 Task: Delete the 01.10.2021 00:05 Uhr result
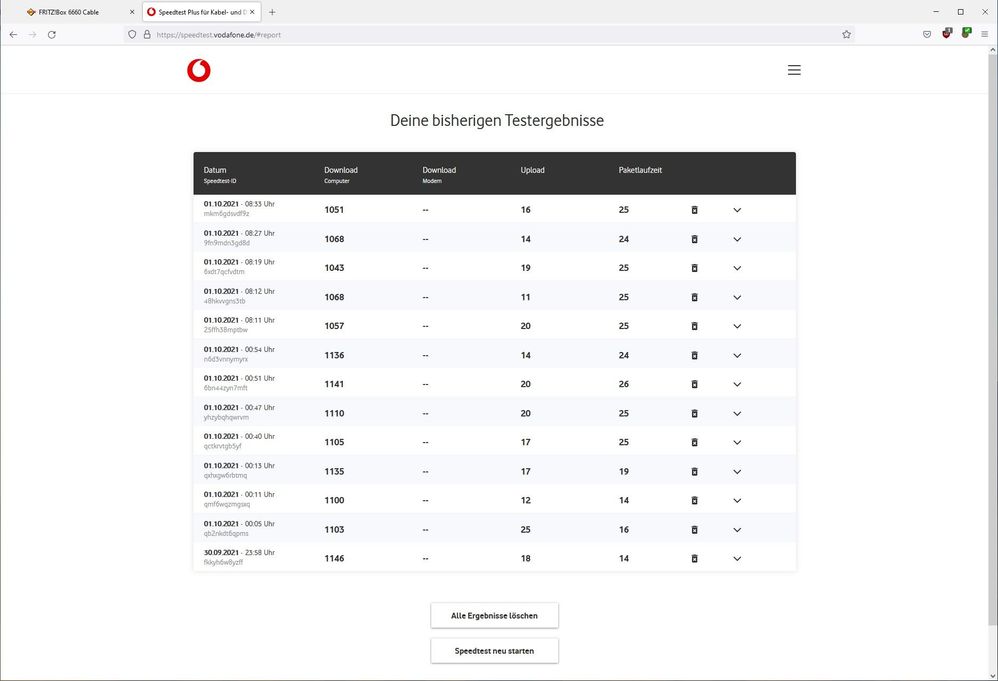(694, 530)
